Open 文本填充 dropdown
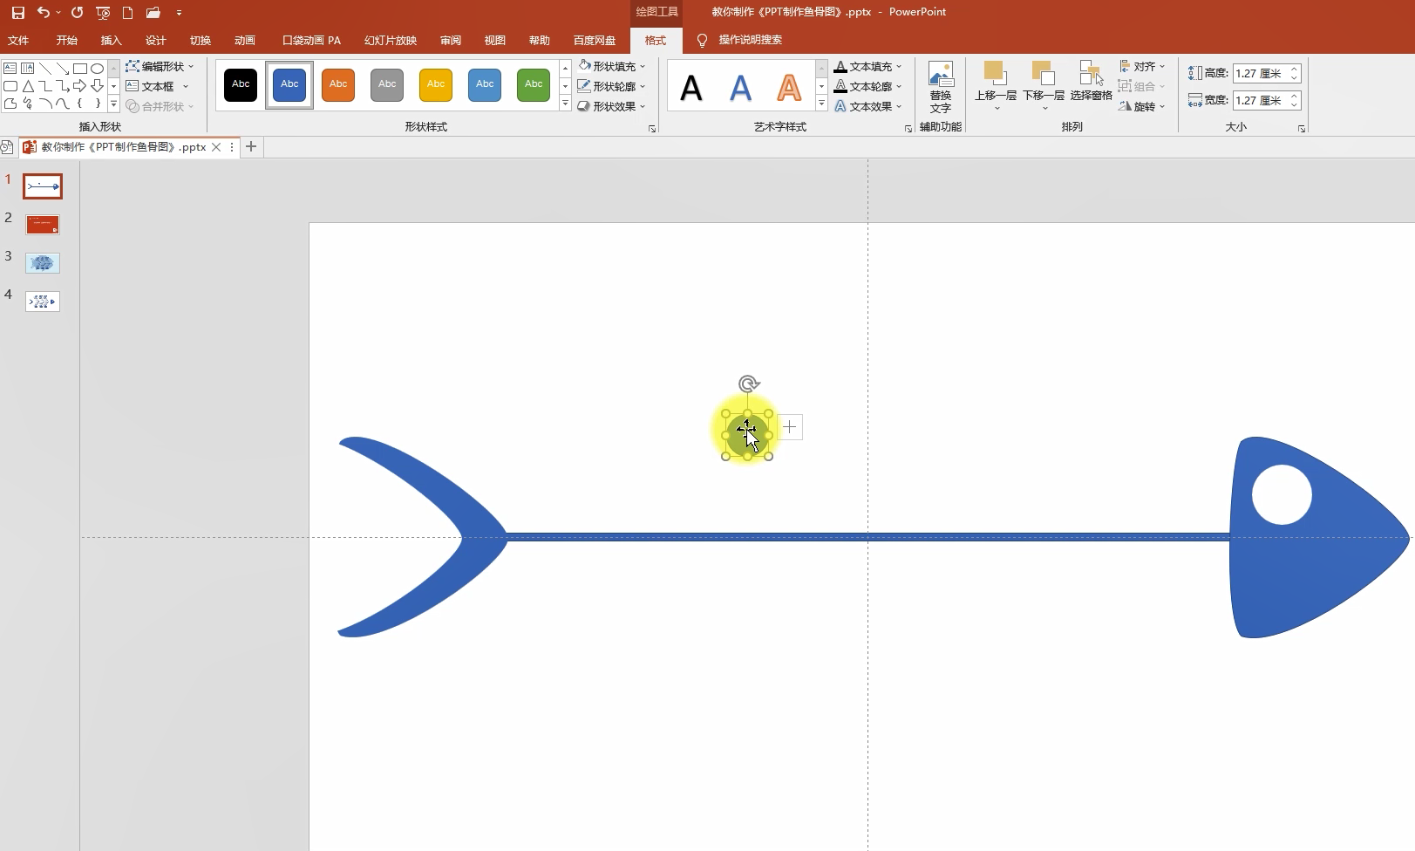 869,67
